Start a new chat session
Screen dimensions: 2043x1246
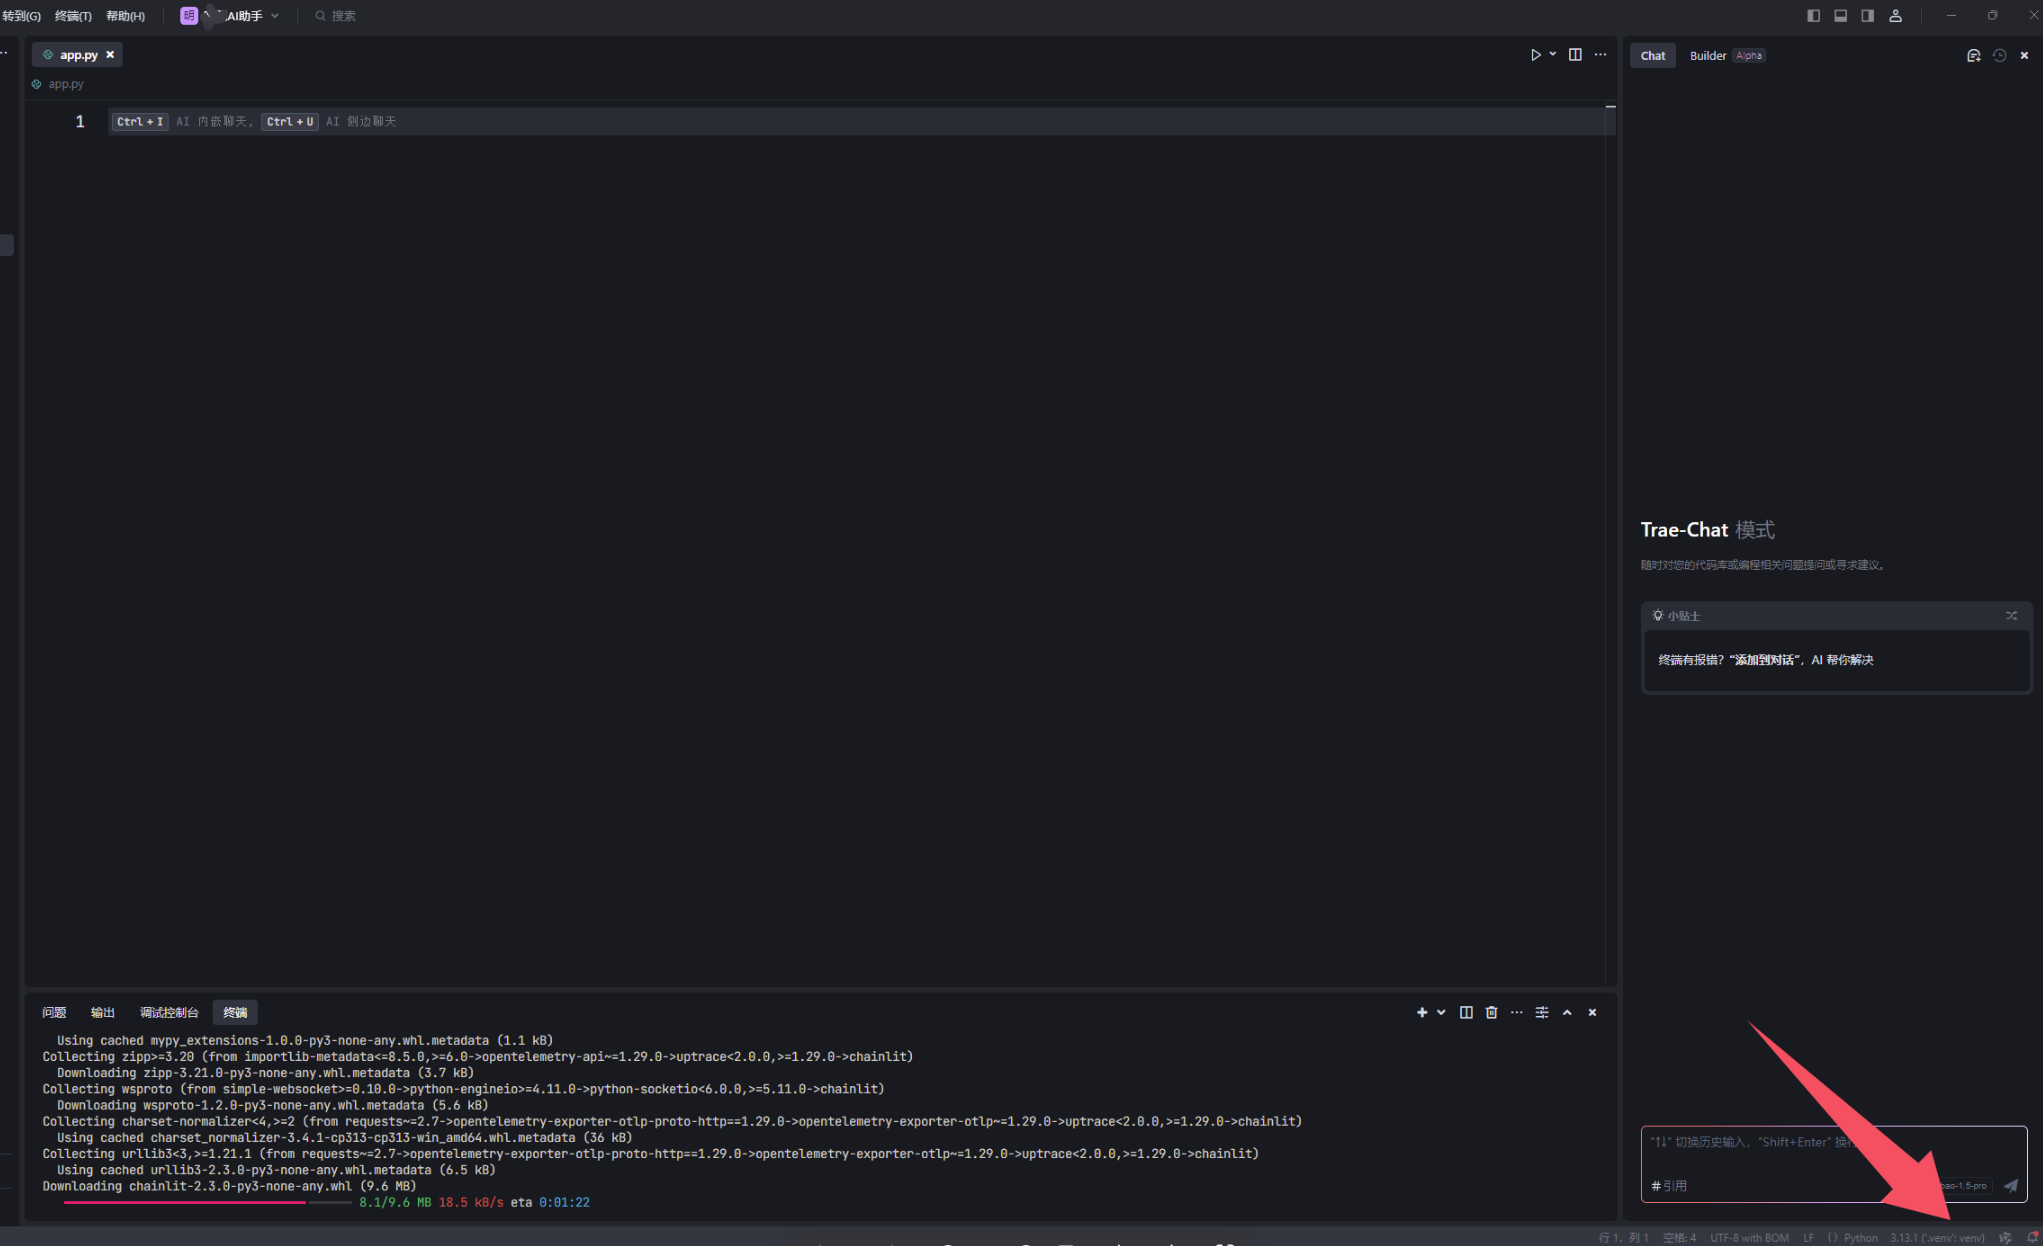(1973, 56)
